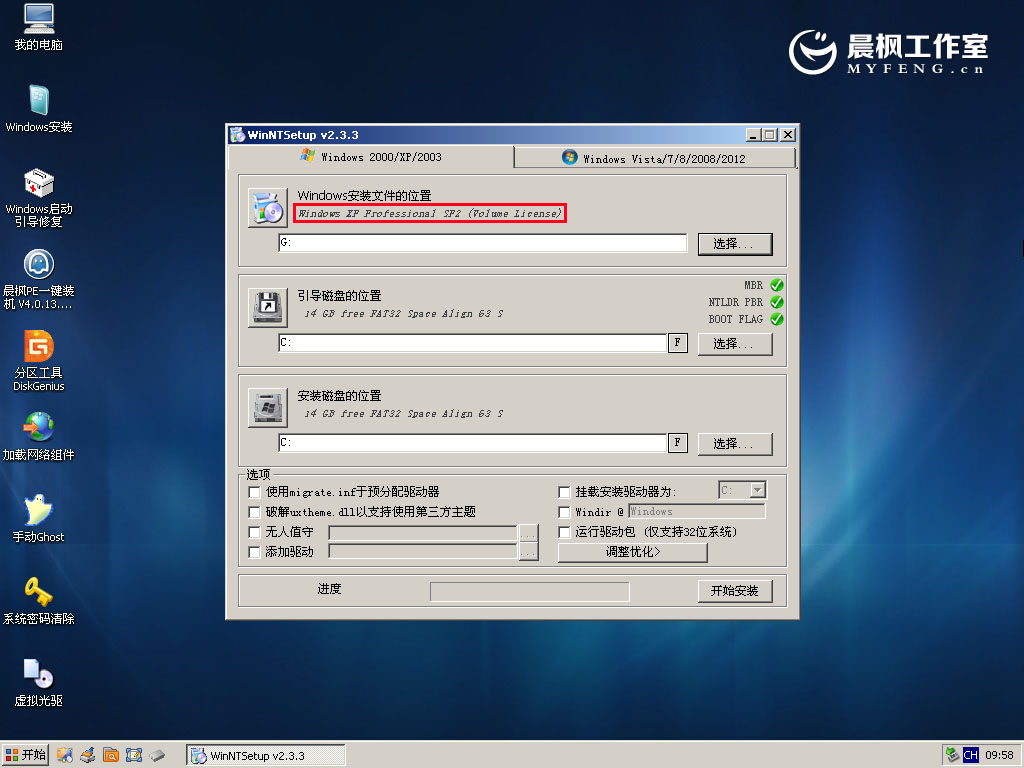Click the MBR green check indicator
This screenshot has height=768, width=1024.
(x=776, y=285)
